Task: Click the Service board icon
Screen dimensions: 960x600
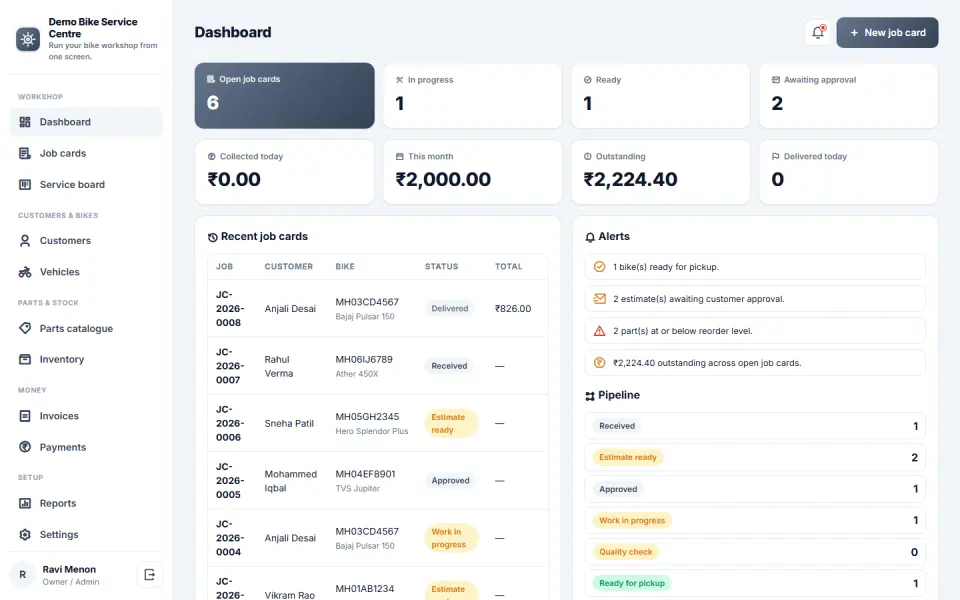Action: pyautogui.click(x=25, y=184)
